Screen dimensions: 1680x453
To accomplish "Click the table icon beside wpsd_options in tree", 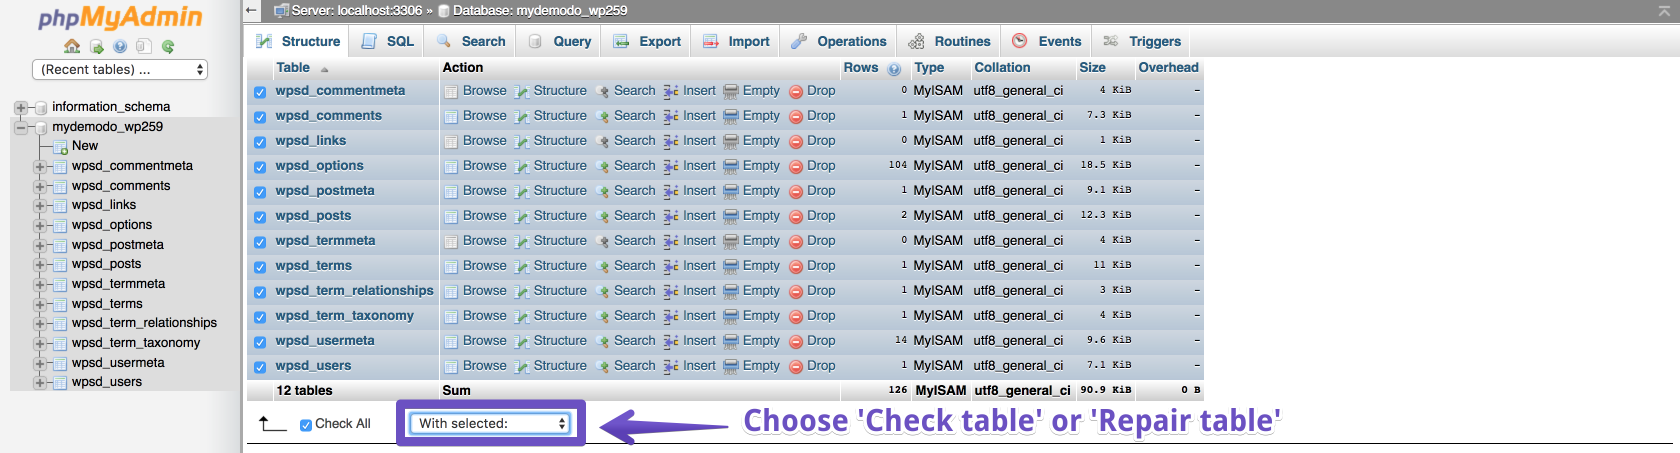I will pos(60,225).
